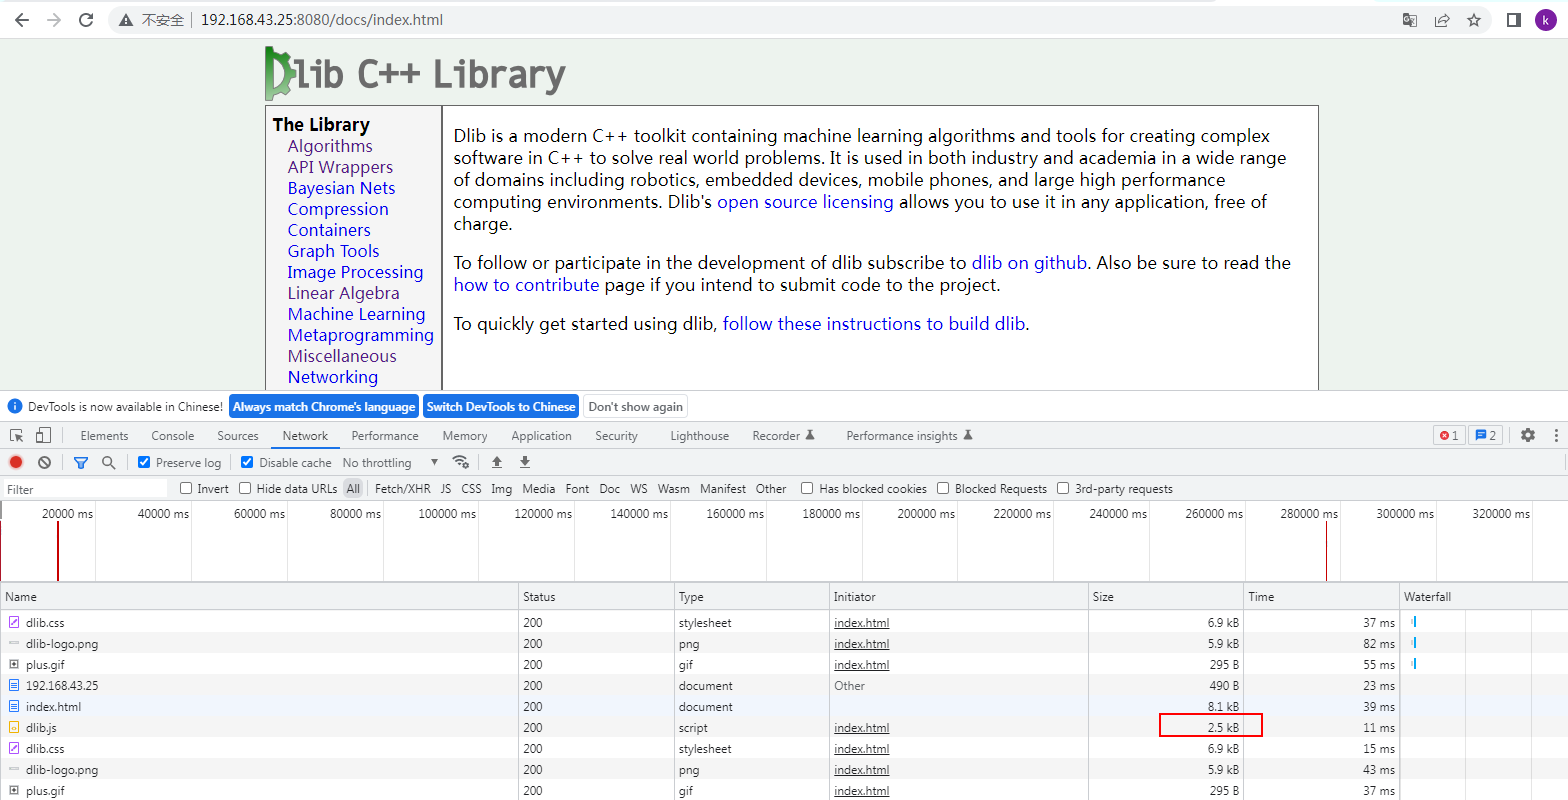Open the Performance insights tab
This screenshot has height=800, width=1568.
909,436
